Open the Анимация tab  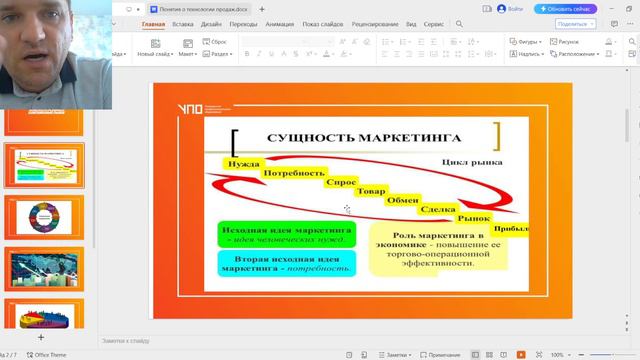(280, 24)
